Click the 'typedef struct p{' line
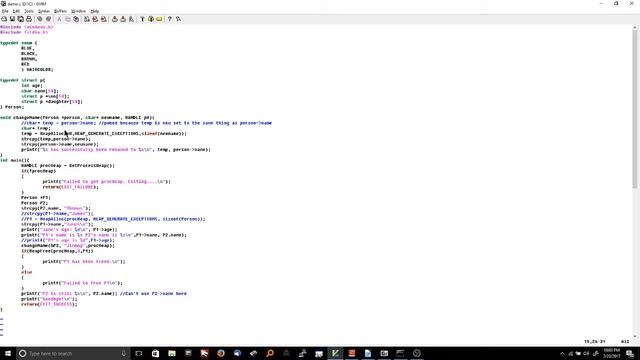Image resolution: width=640 pixels, height=360 pixels. click(23, 80)
